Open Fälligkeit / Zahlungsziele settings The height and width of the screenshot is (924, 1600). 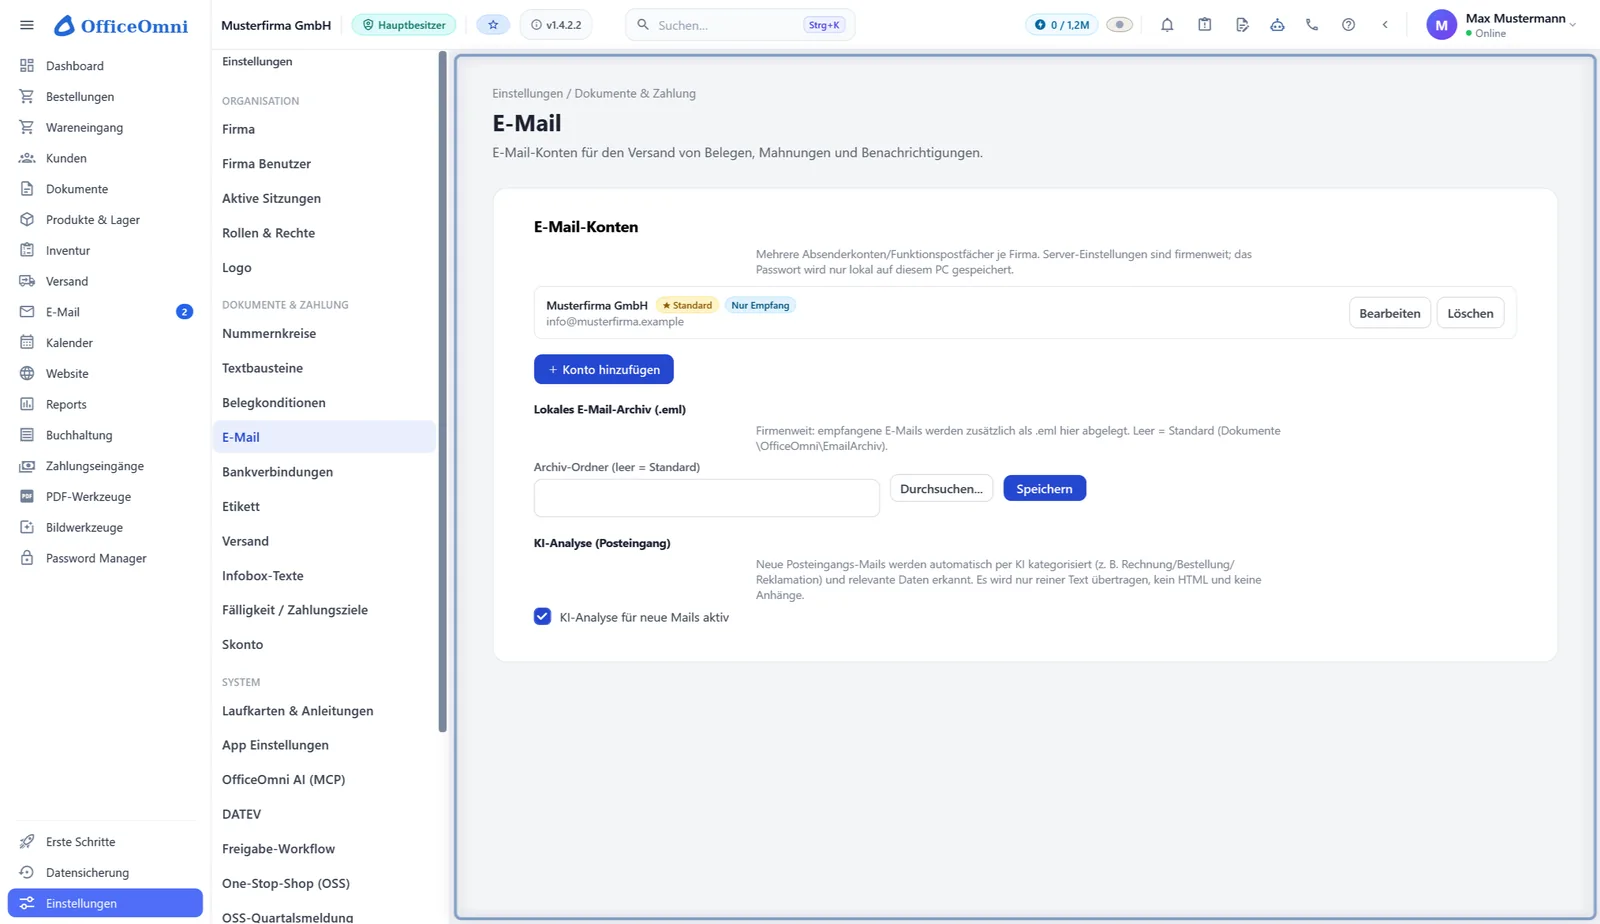[x=324, y=610]
